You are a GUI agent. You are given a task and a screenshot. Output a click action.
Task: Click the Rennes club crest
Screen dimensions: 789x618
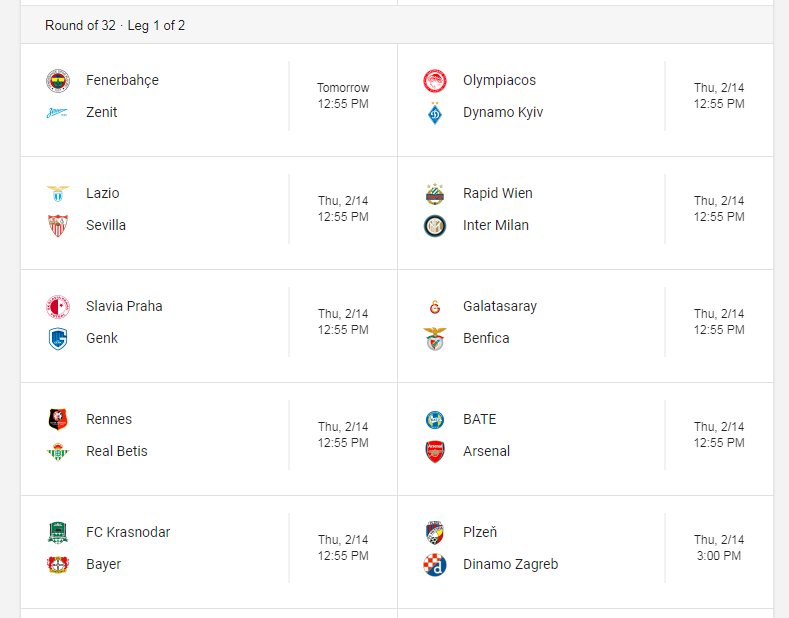tap(58, 419)
